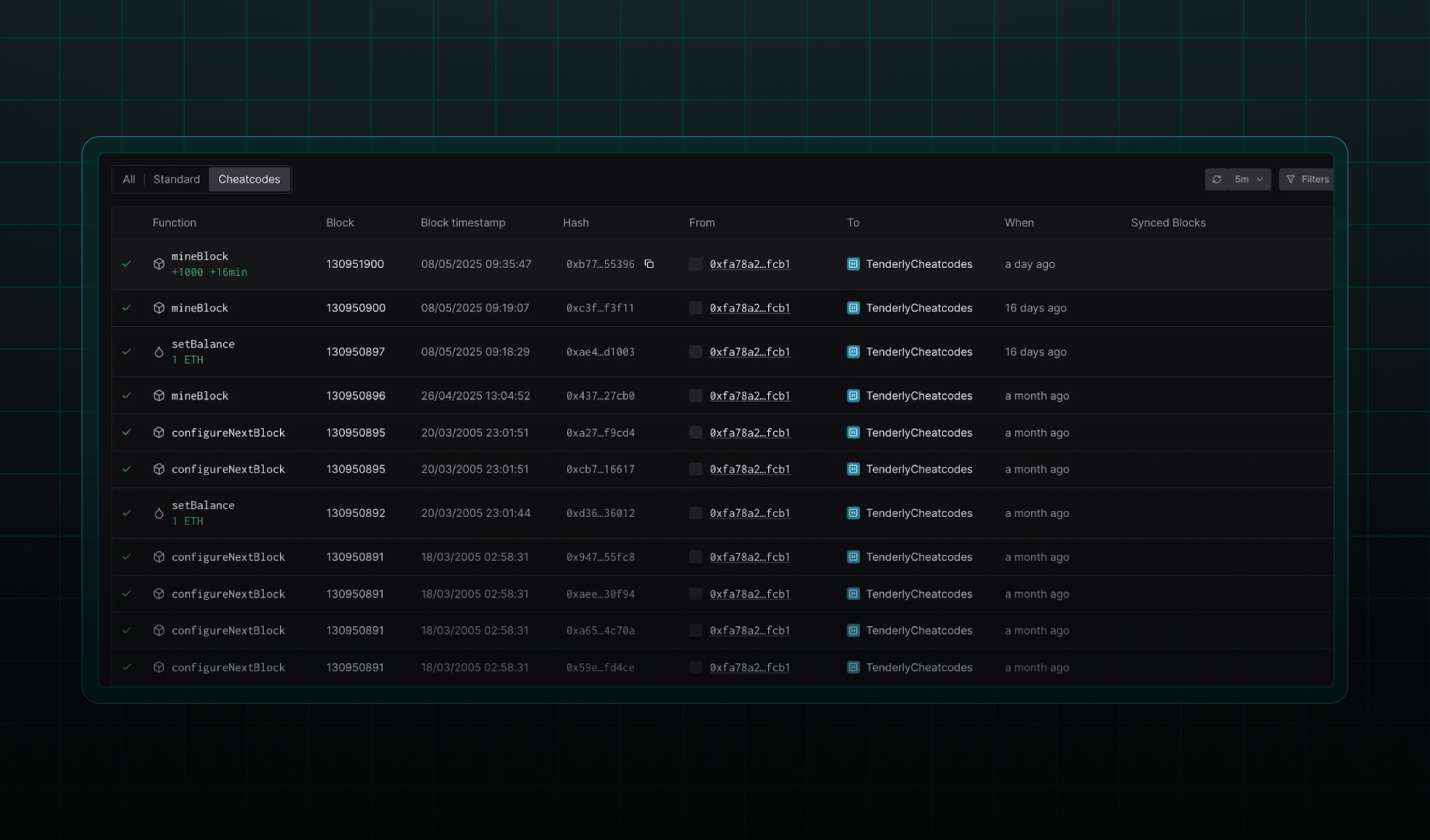Click the success checkmark of block 130950900
The width and height of the screenshot is (1430, 840).
click(x=127, y=308)
